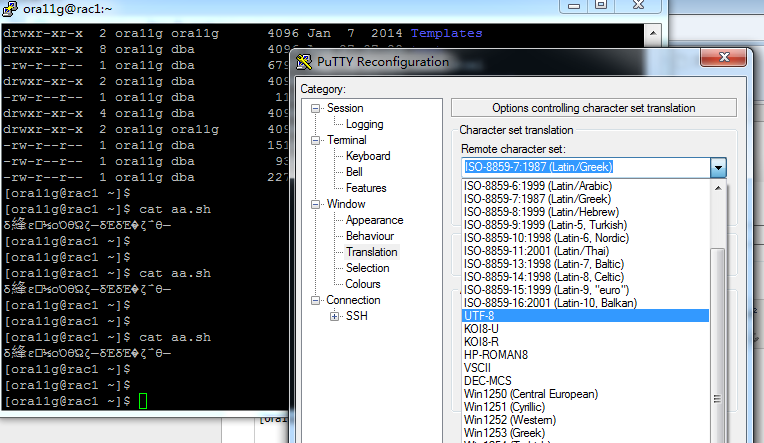764x443 pixels.
Task: Pick Win1252 (Western) character set
Action: (x=585, y=419)
